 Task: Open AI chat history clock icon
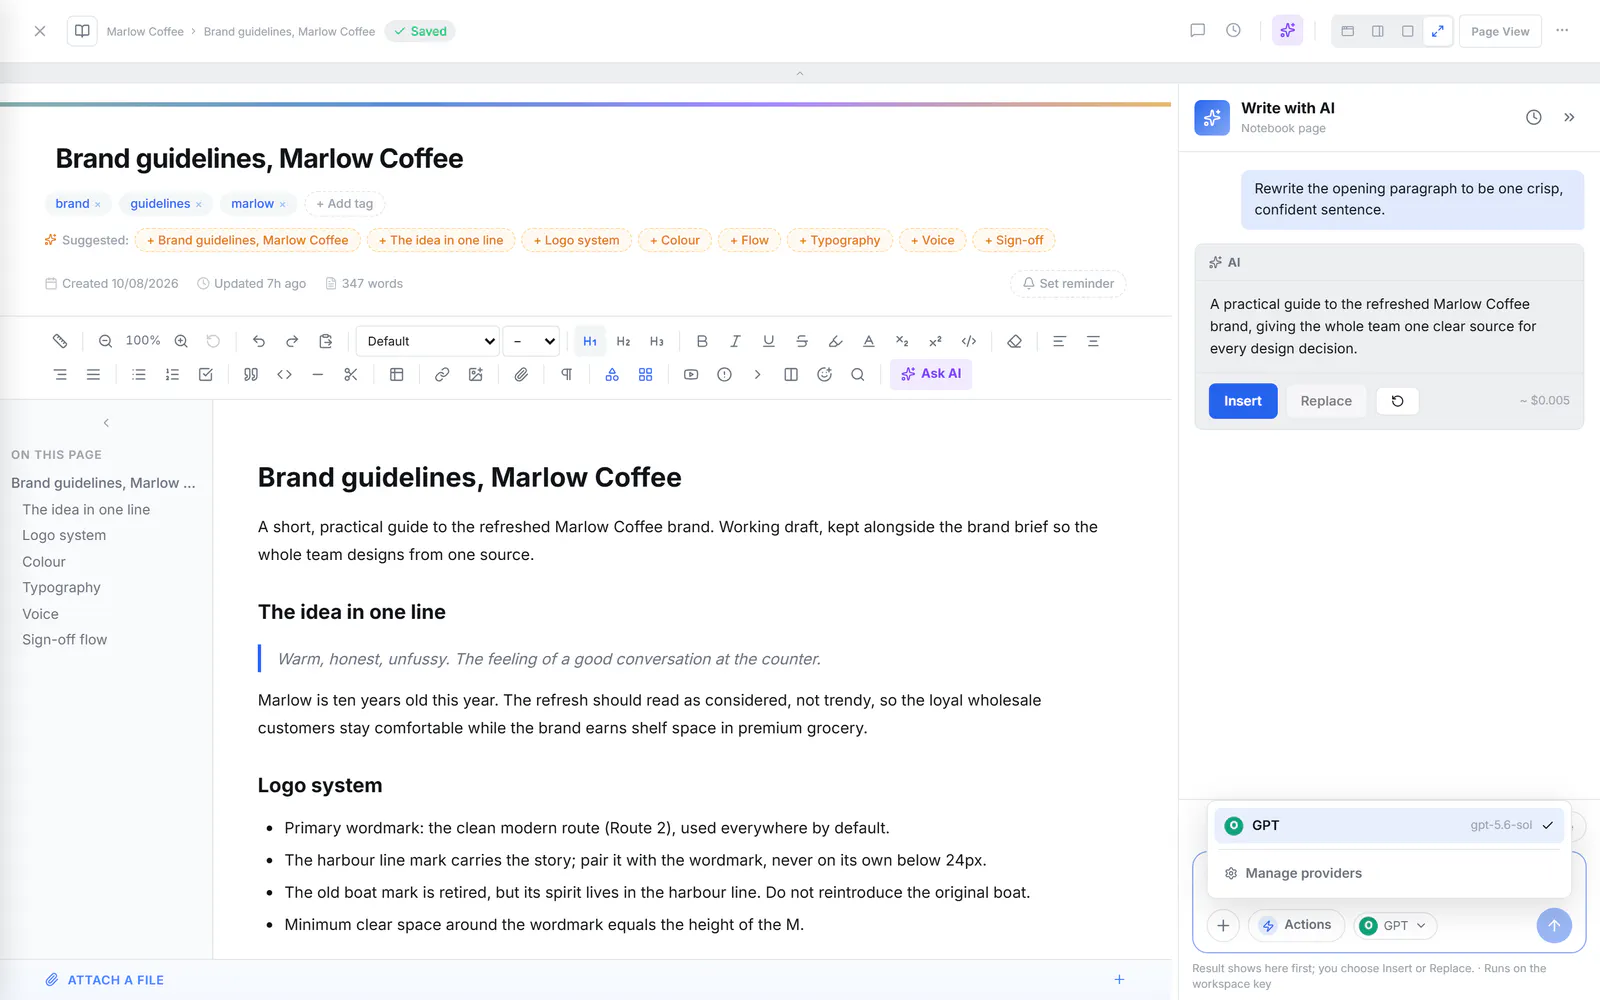[1533, 117]
